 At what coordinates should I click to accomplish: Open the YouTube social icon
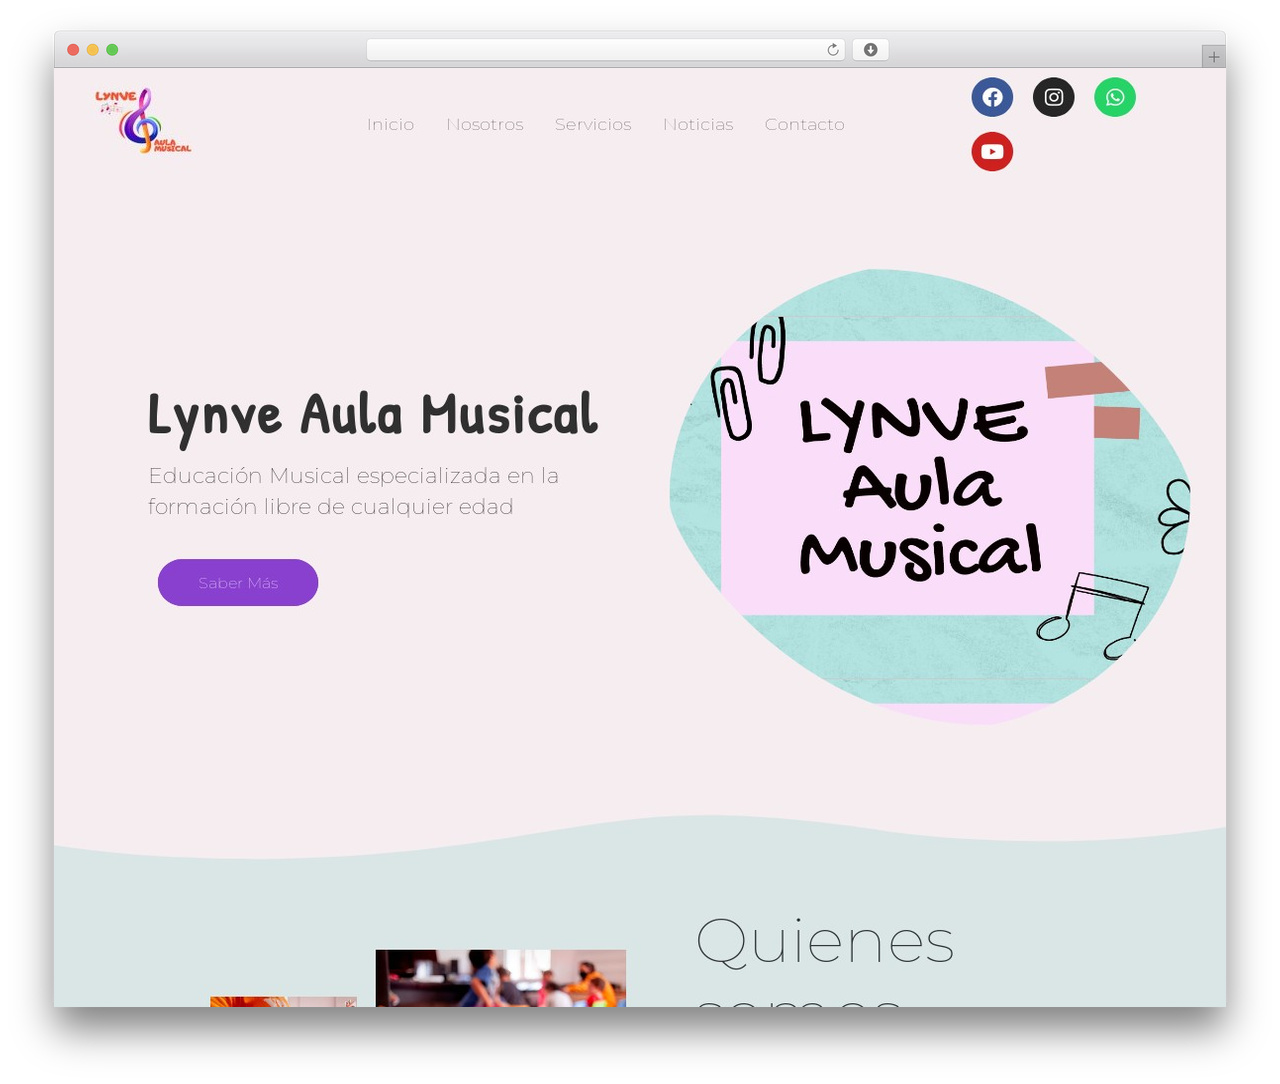(992, 152)
